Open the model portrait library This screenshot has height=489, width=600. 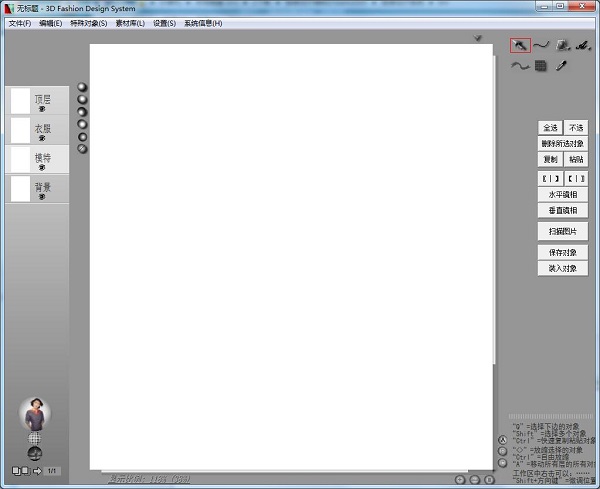[35, 414]
